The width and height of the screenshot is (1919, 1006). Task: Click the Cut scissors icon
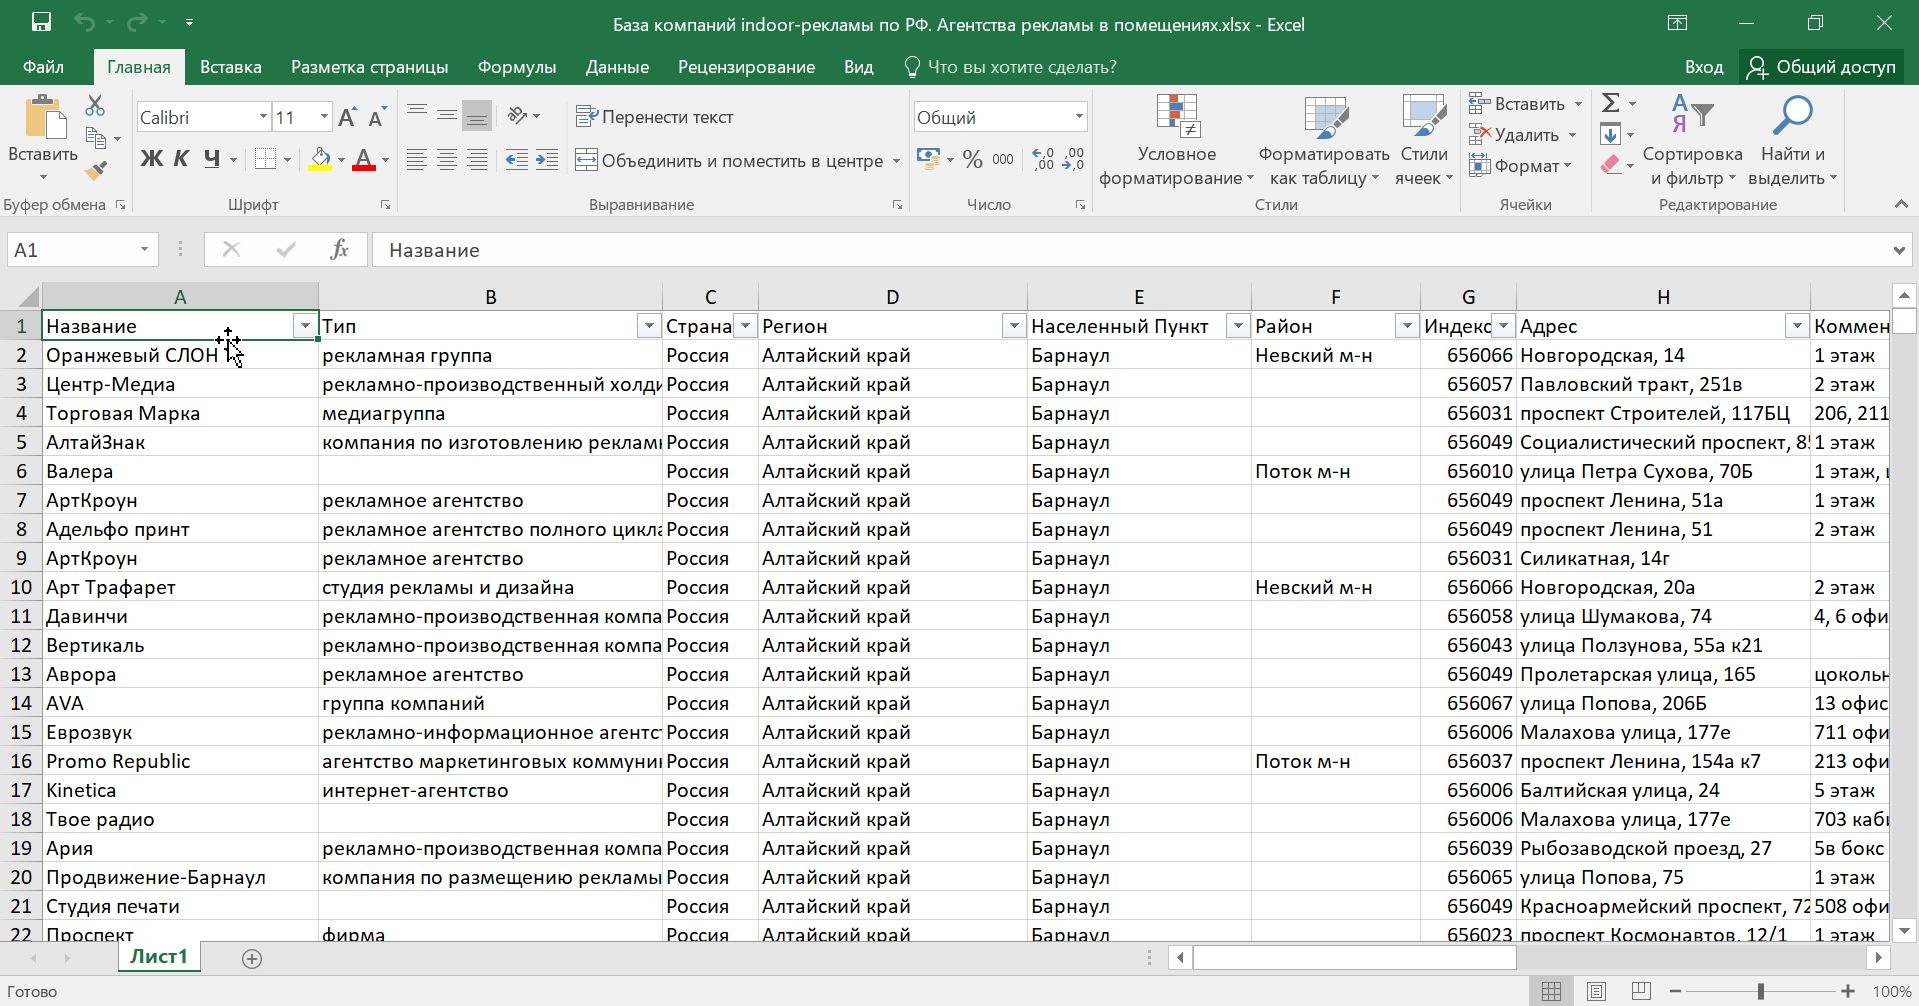95,105
